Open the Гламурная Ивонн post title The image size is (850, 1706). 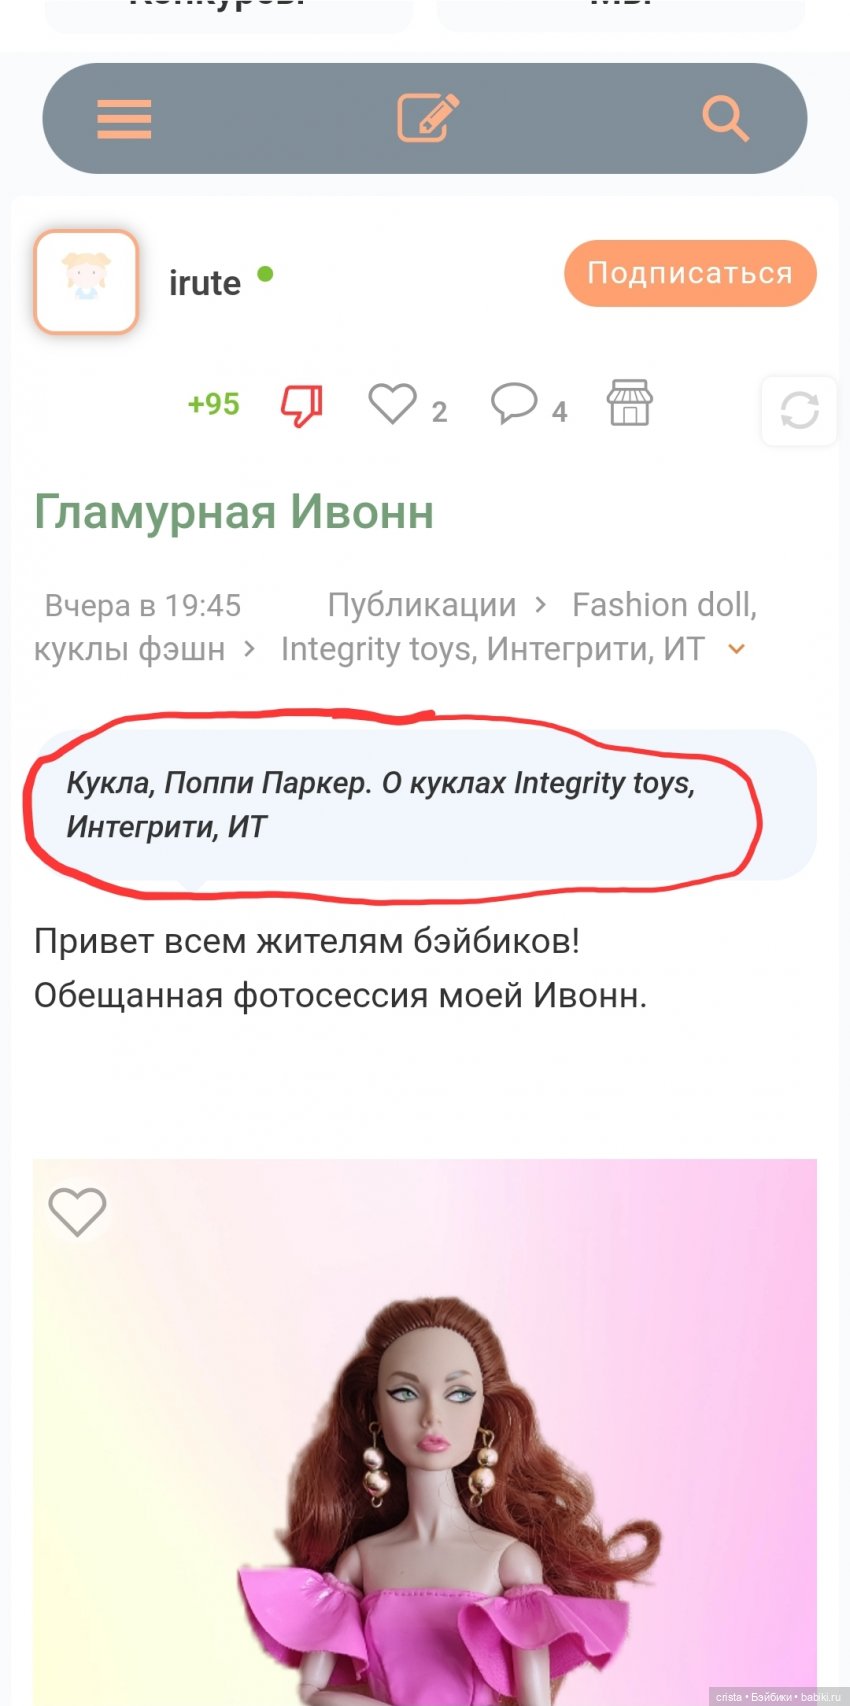point(234,512)
